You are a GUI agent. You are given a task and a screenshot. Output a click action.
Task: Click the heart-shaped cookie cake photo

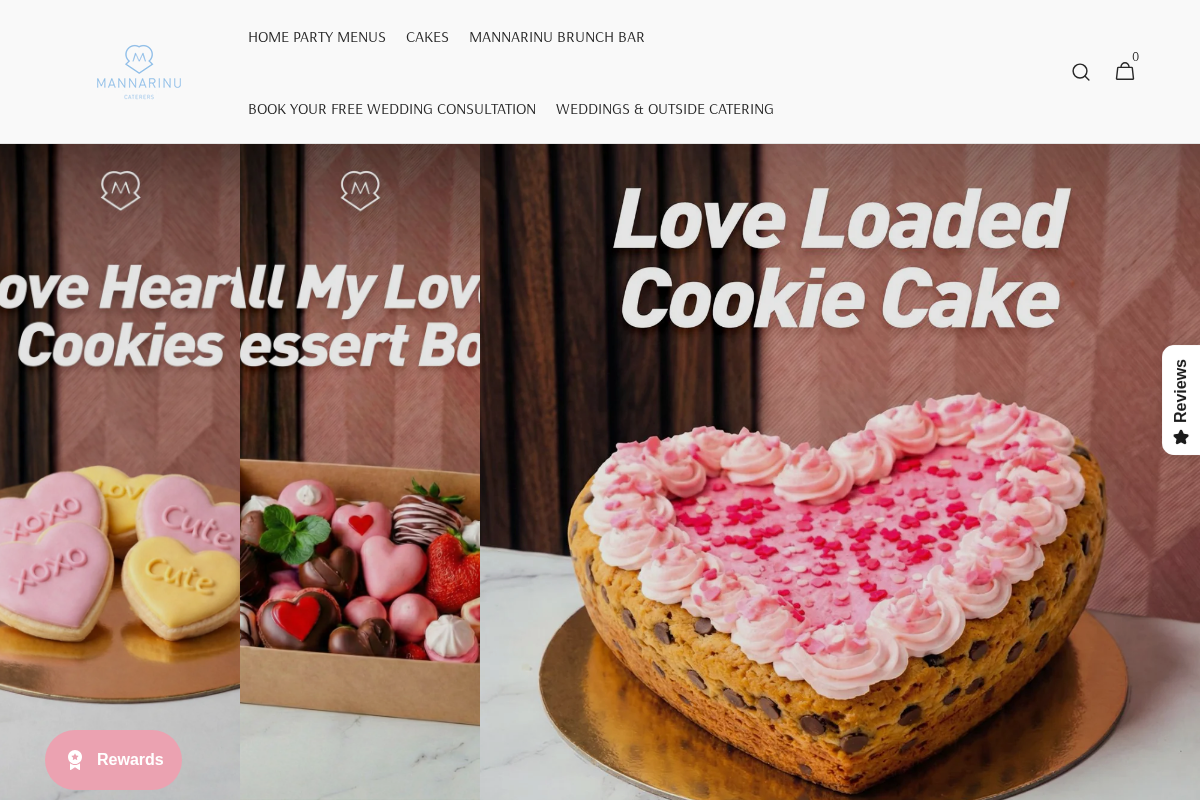coord(837,590)
